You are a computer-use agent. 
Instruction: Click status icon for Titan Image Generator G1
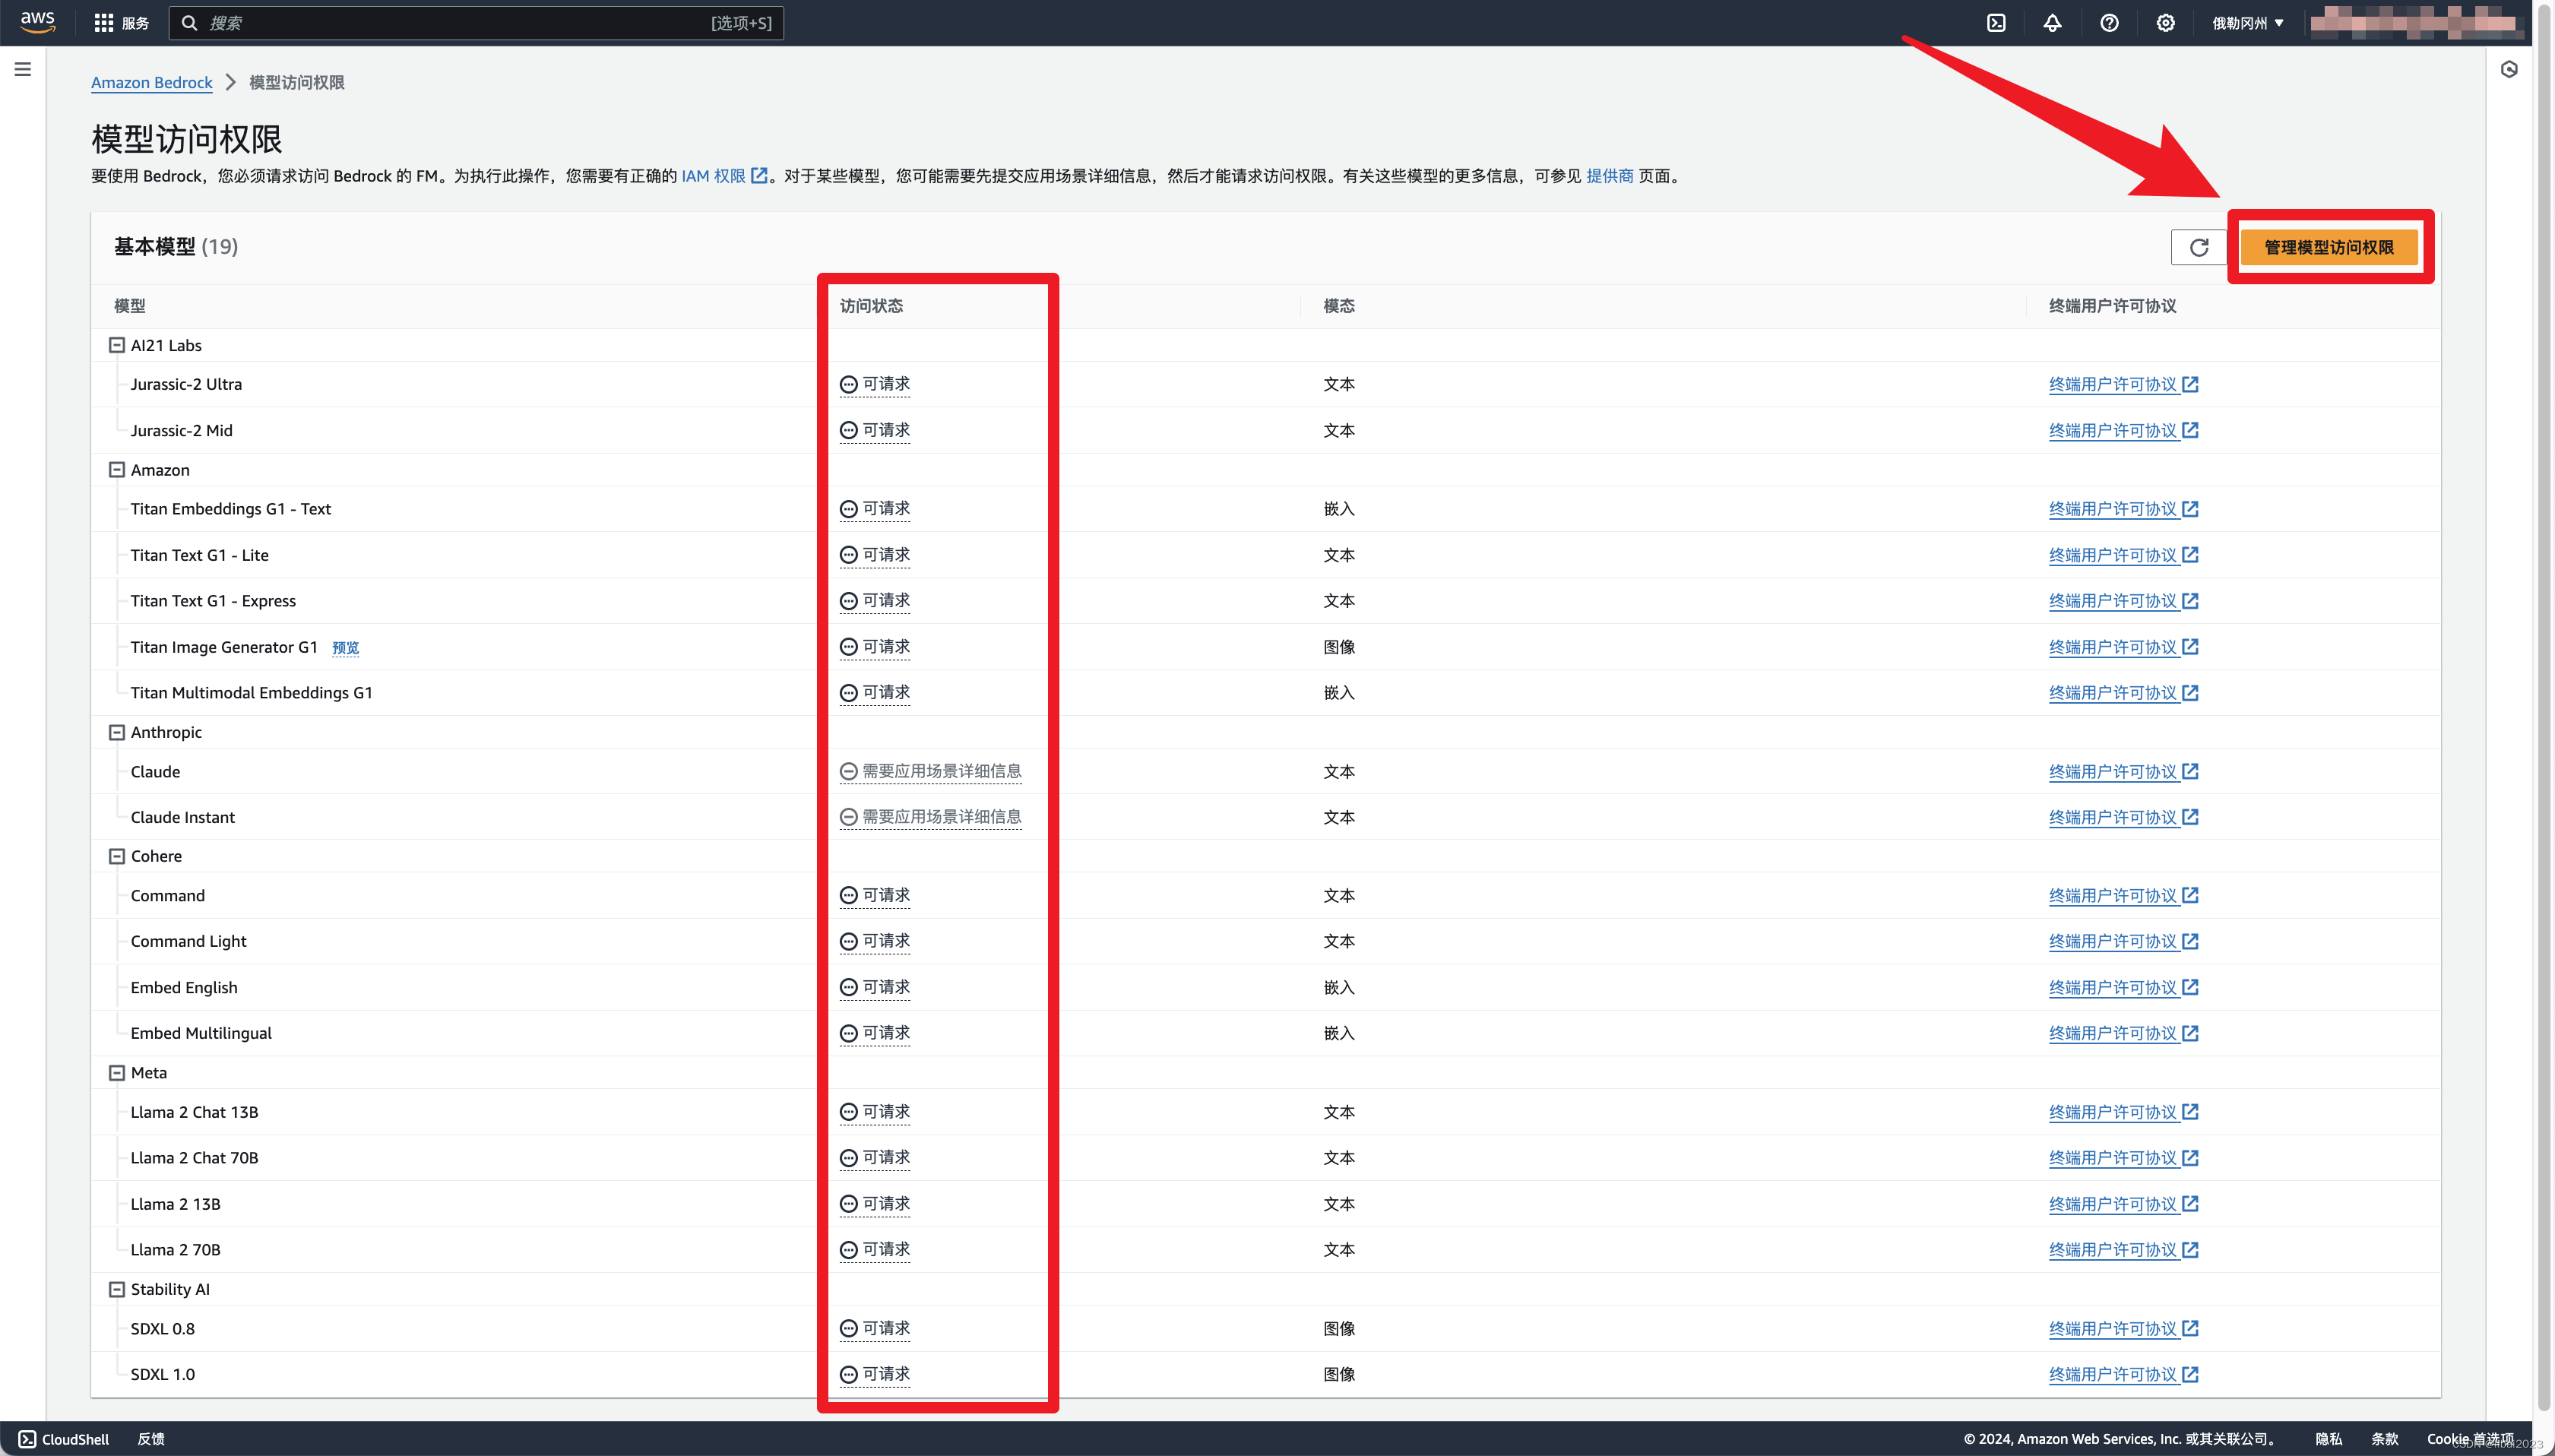[x=848, y=647]
